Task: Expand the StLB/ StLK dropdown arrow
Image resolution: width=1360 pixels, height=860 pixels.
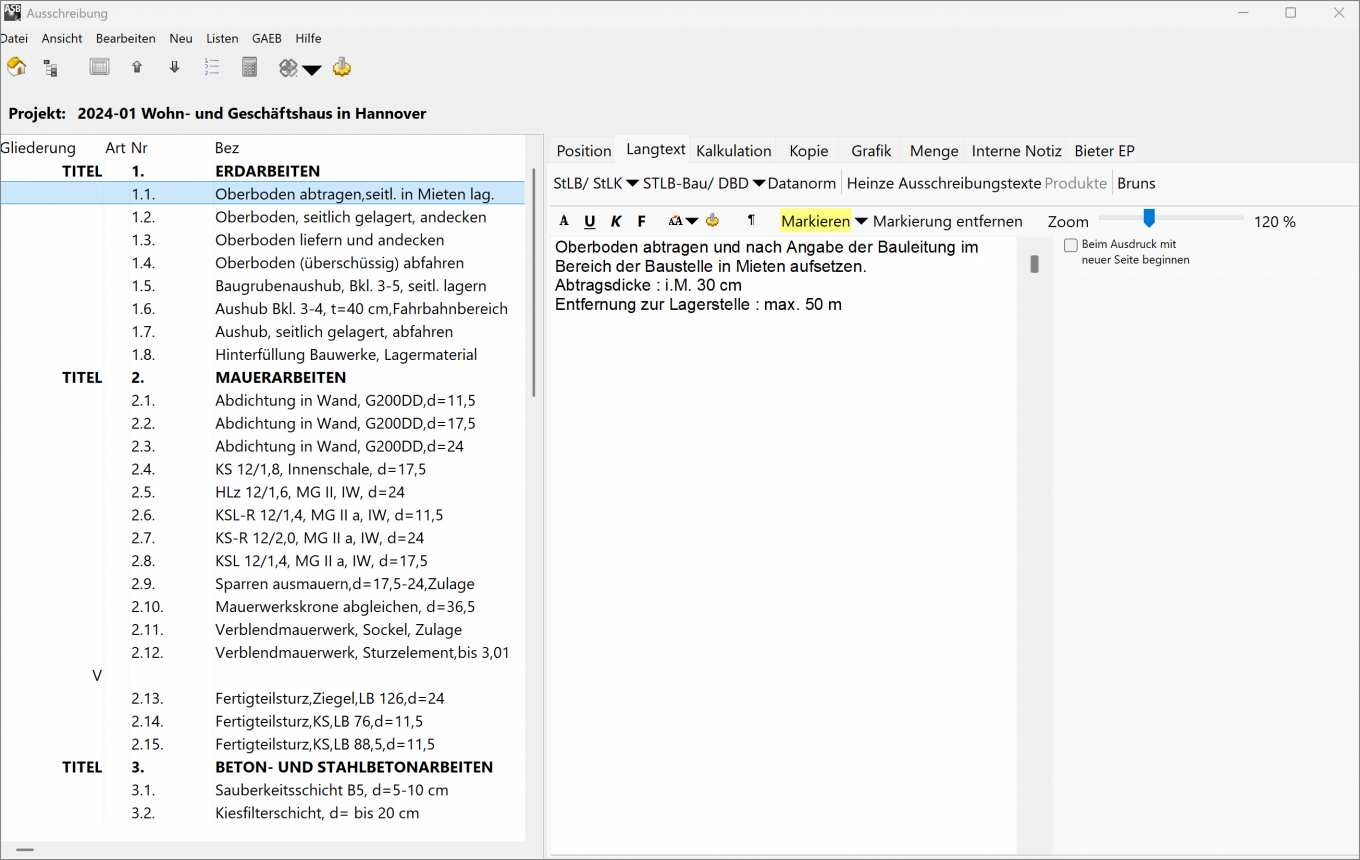Action: (632, 184)
